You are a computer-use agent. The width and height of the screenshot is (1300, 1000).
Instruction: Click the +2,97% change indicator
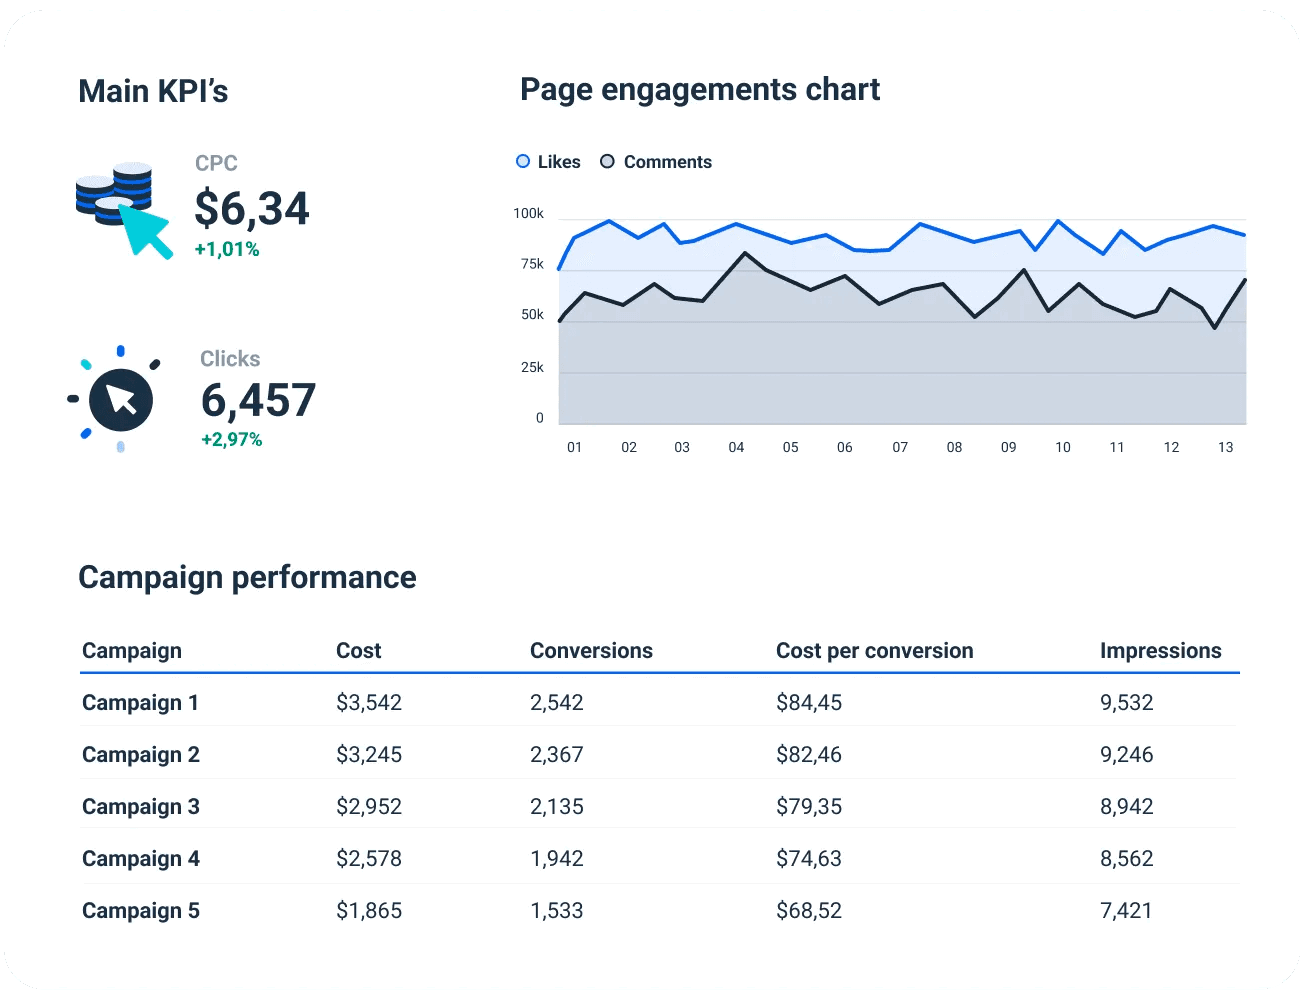232,439
